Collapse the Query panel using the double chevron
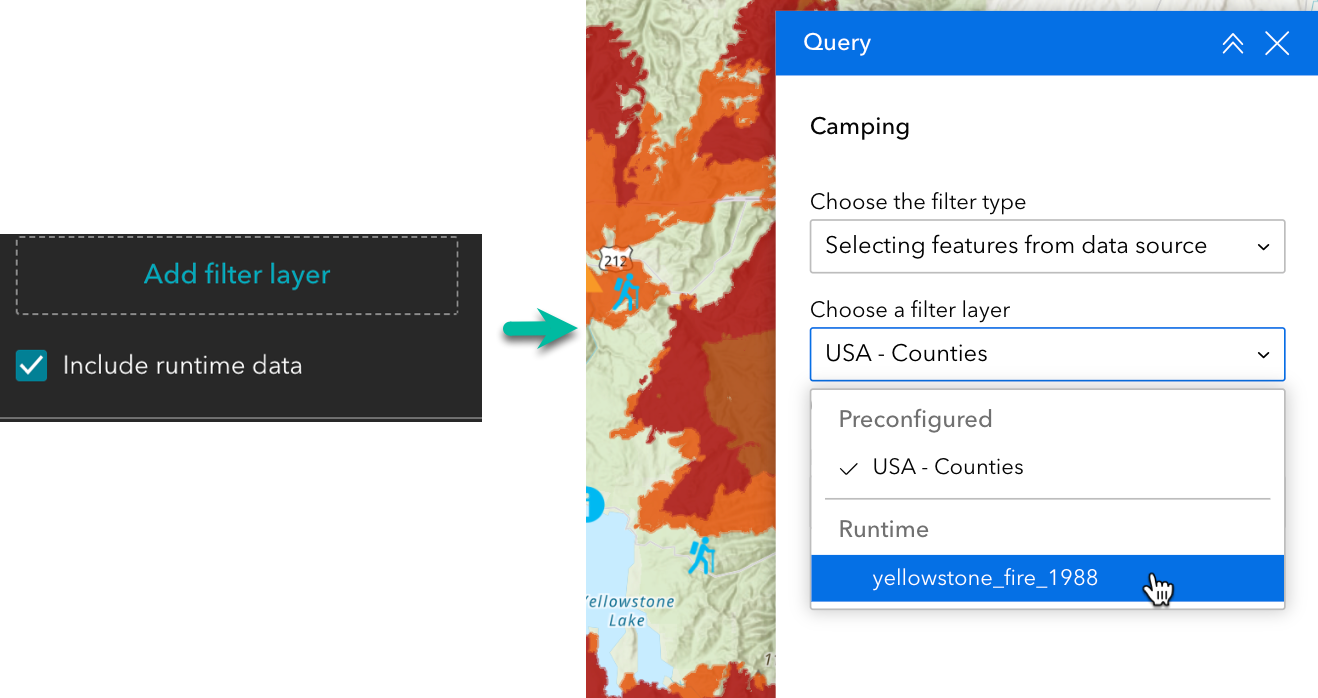Image resolution: width=1318 pixels, height=698 pixels. (1232, 43)
